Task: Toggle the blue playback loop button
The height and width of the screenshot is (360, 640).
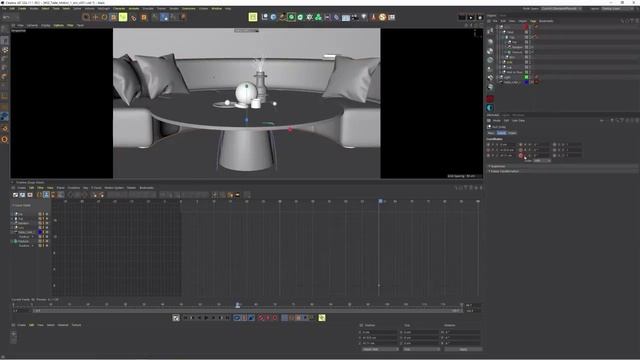Action: [x=237, y=318]
